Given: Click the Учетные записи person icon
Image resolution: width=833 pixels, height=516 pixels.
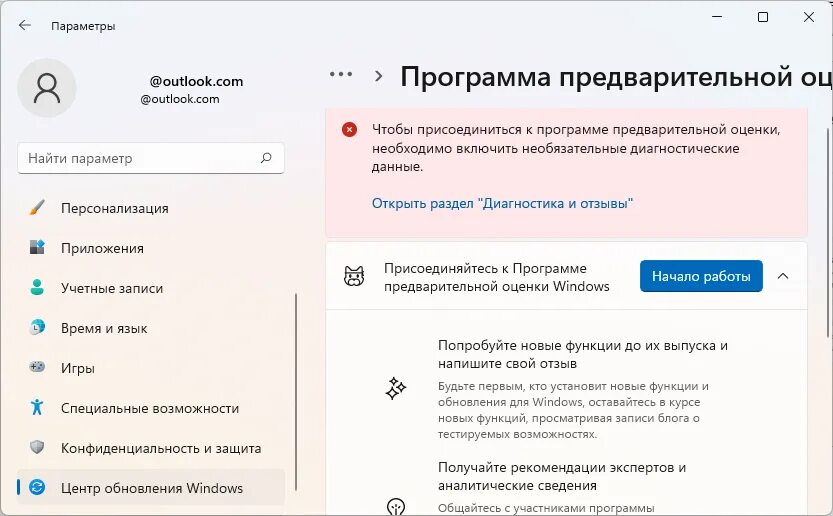Looking at the screenshot, I should (x=37, y=287).
